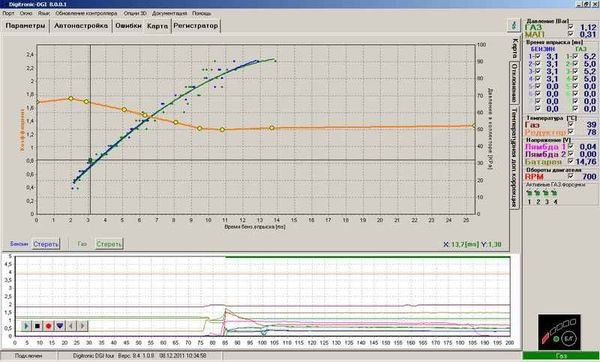Toggle the Батарея voltage checkbox
Image resolution: width=600 pixels, height=362 pixels.
pos(571,161)
